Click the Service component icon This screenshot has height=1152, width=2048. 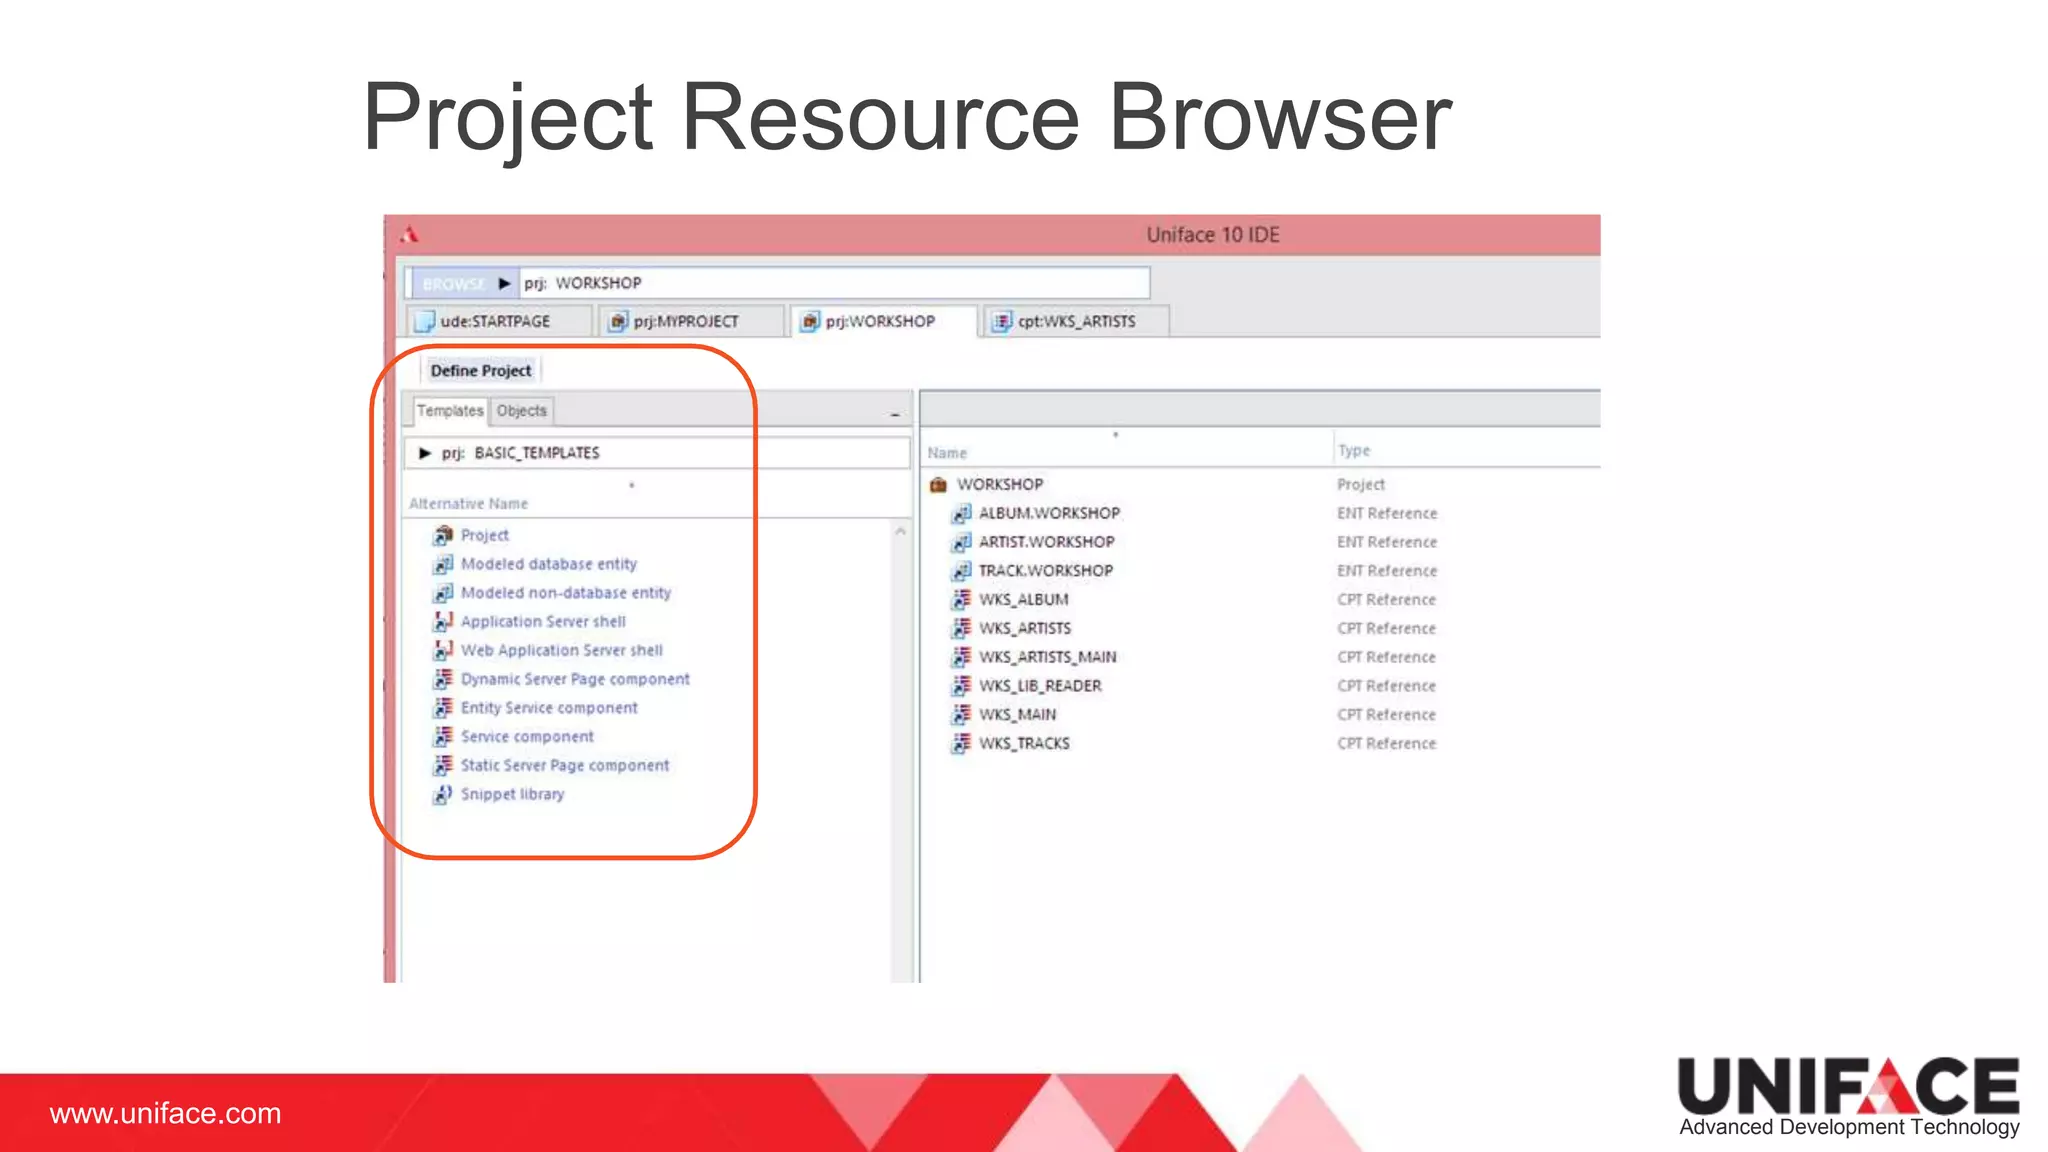click(x=442, y=737)
